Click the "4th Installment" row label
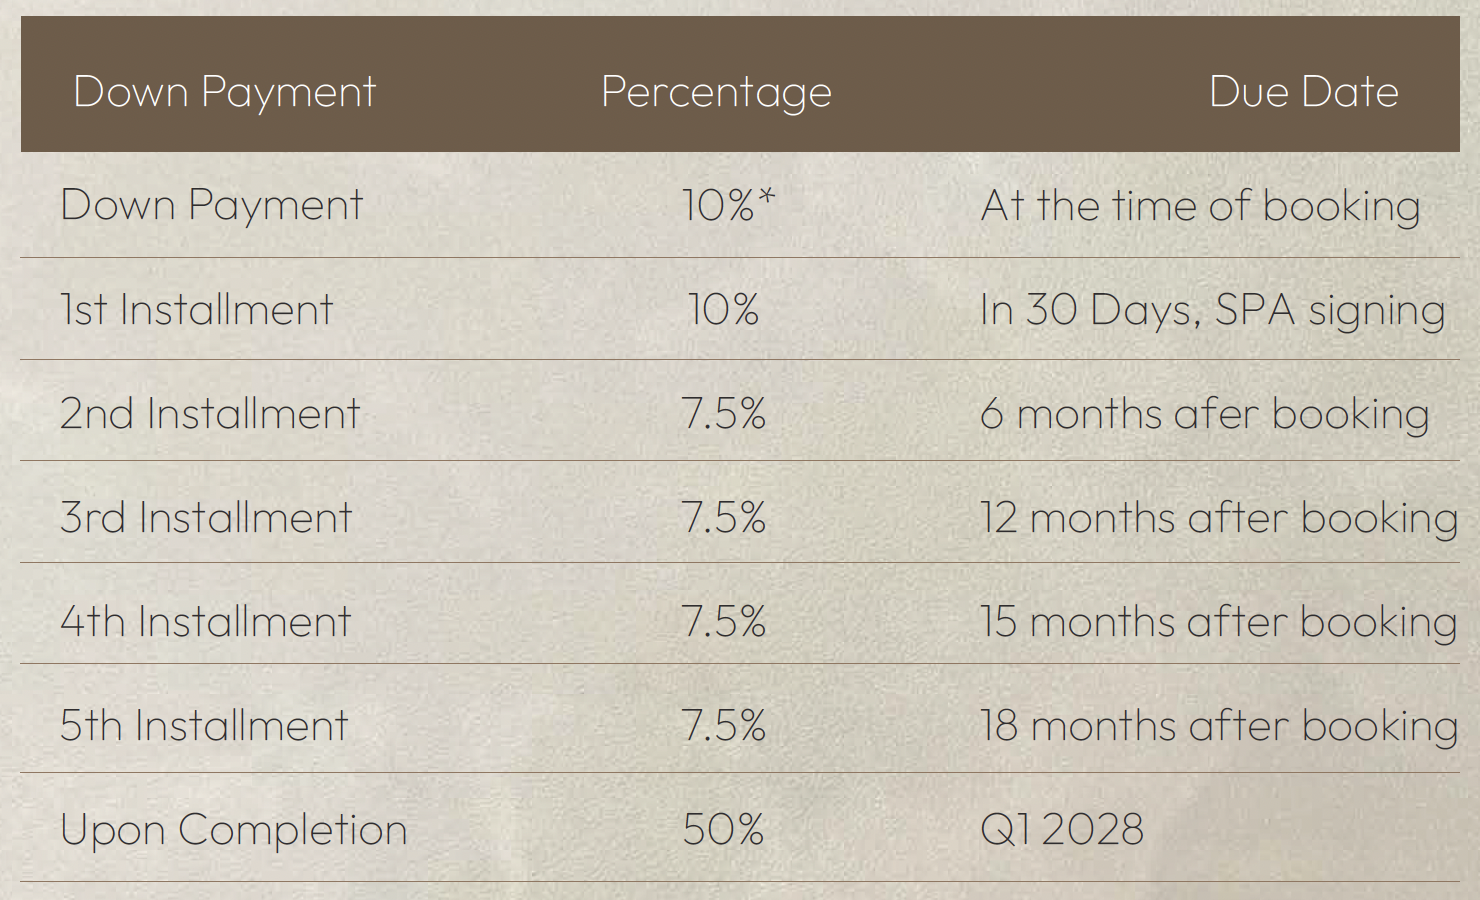 205,622
